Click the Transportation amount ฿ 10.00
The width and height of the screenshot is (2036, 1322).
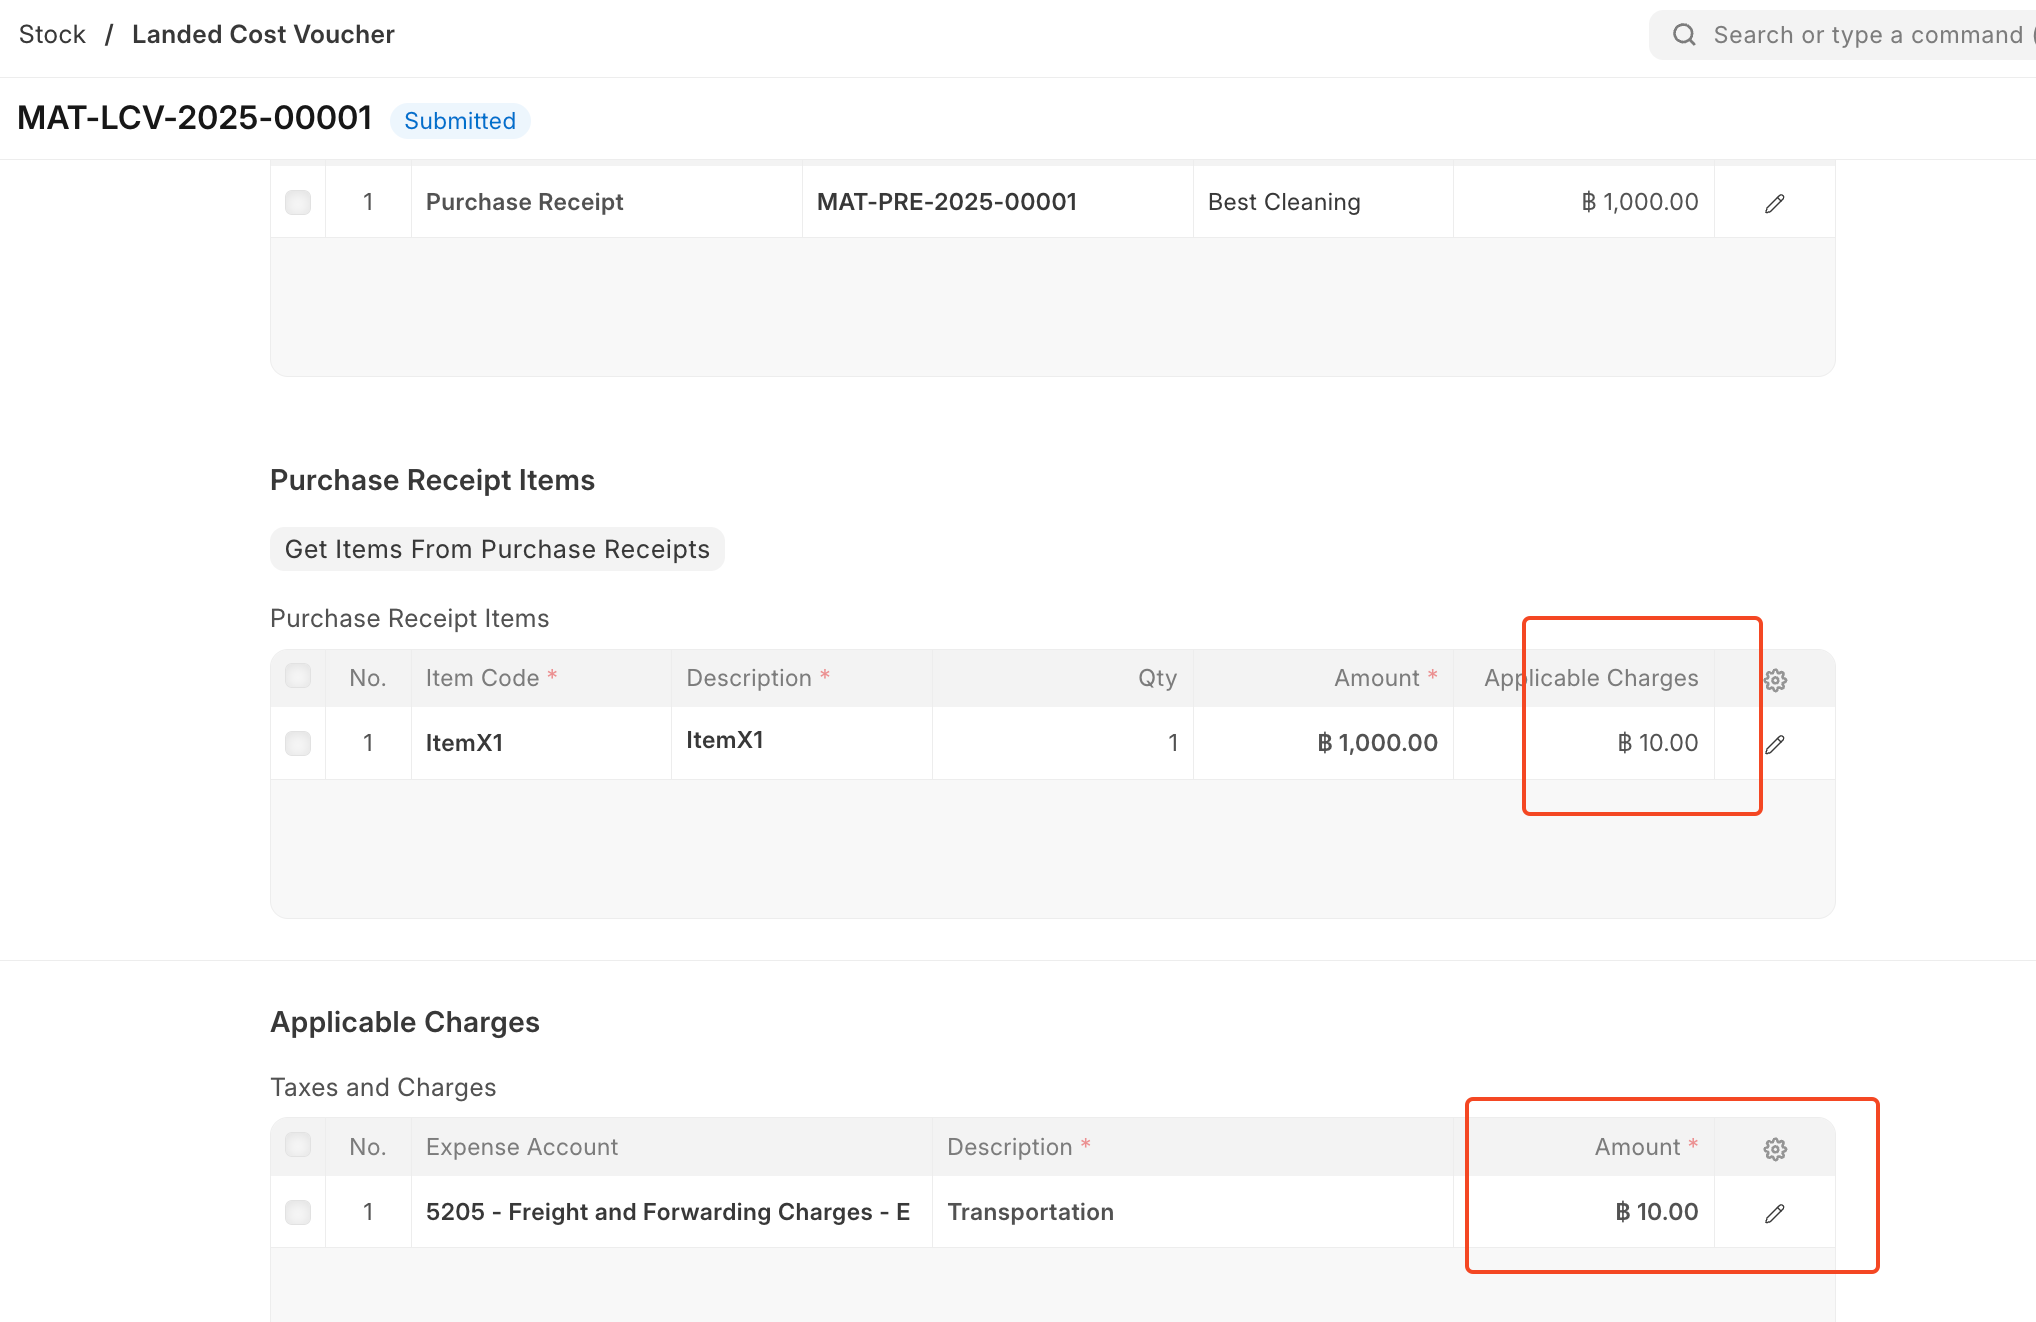pos(1583,1212)
